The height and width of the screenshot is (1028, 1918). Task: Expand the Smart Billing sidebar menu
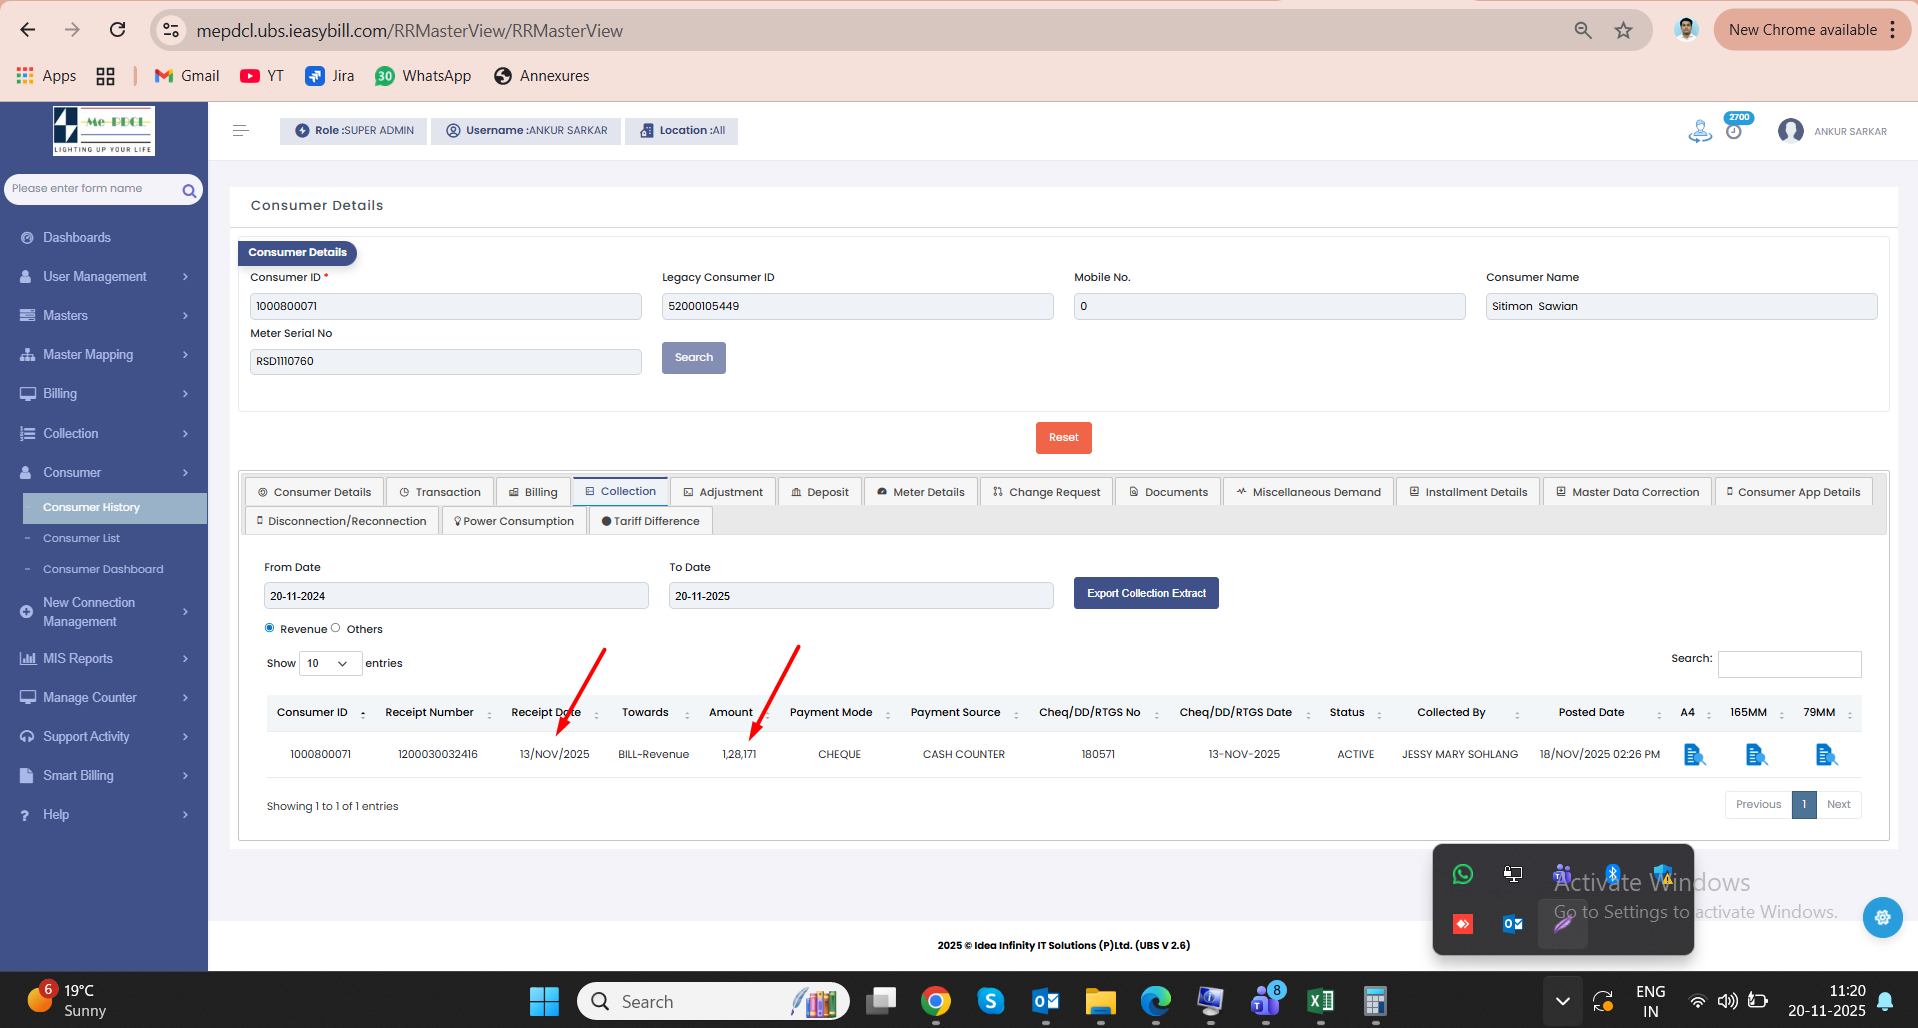[x=104, y=776]
